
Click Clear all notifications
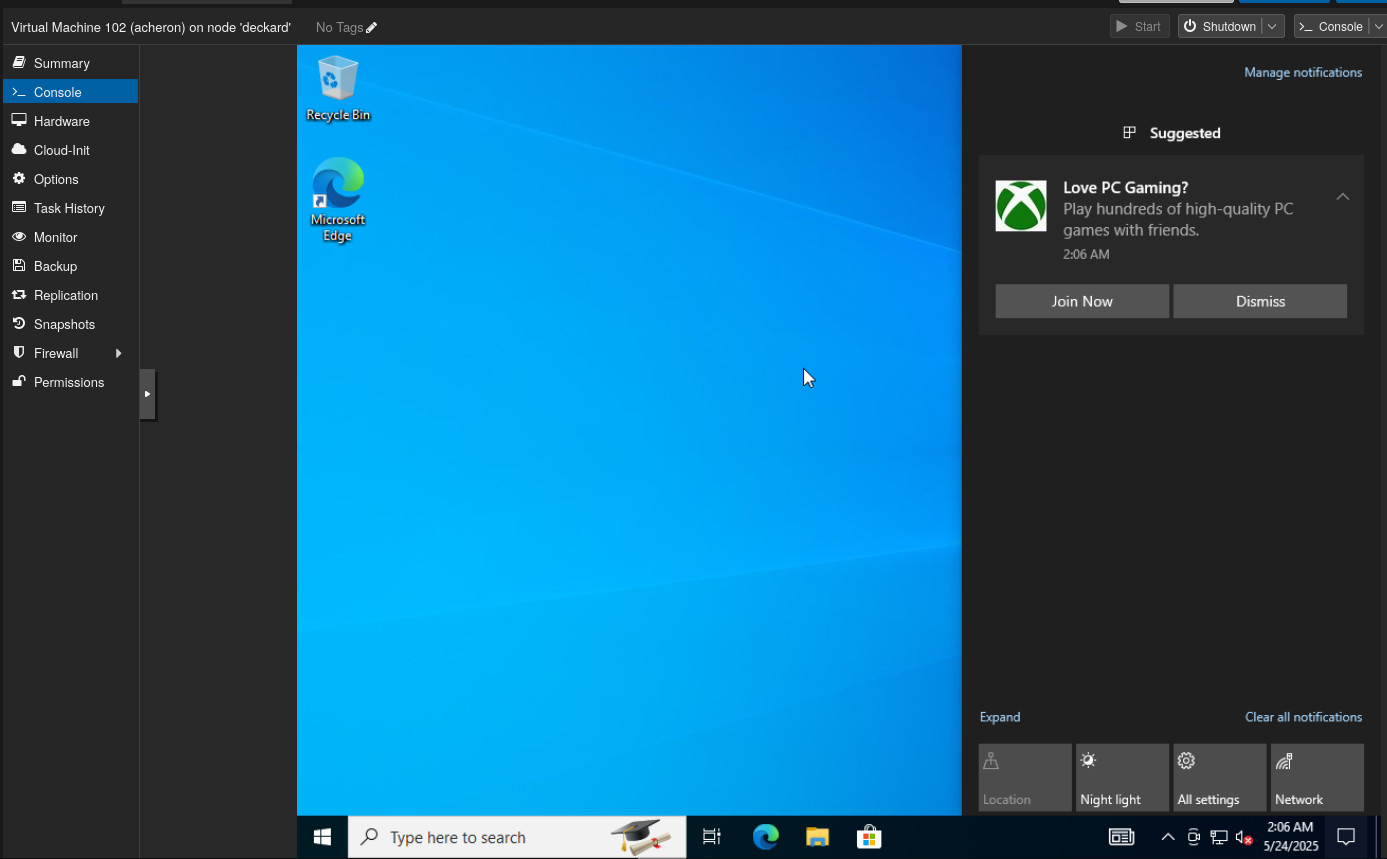point(1303,717)
